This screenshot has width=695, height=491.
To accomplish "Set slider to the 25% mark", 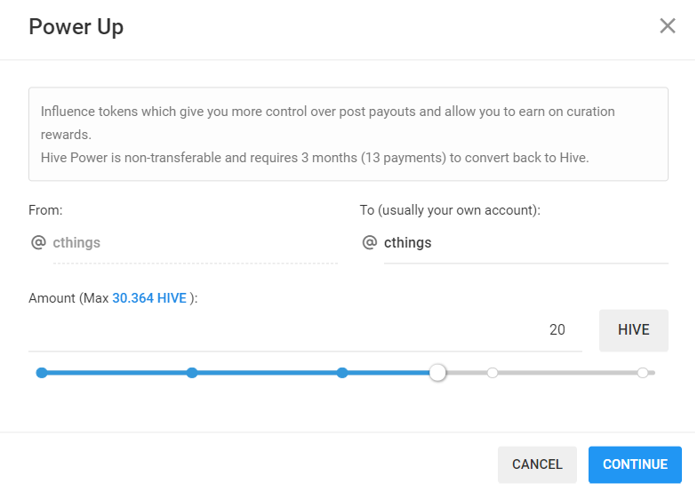I will [x=192, y=373].
